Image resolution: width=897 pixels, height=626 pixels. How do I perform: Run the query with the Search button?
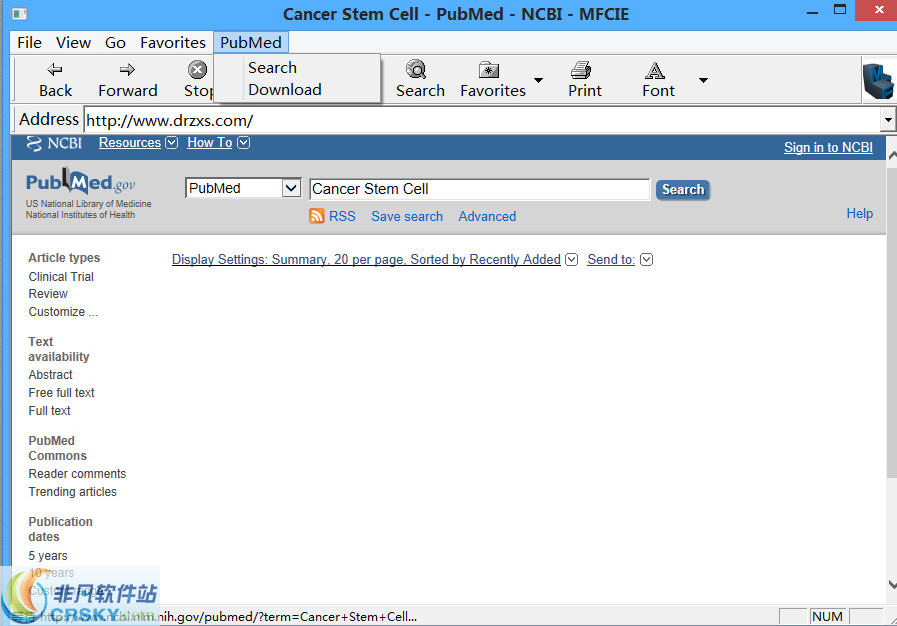click(x=682, y=189)
